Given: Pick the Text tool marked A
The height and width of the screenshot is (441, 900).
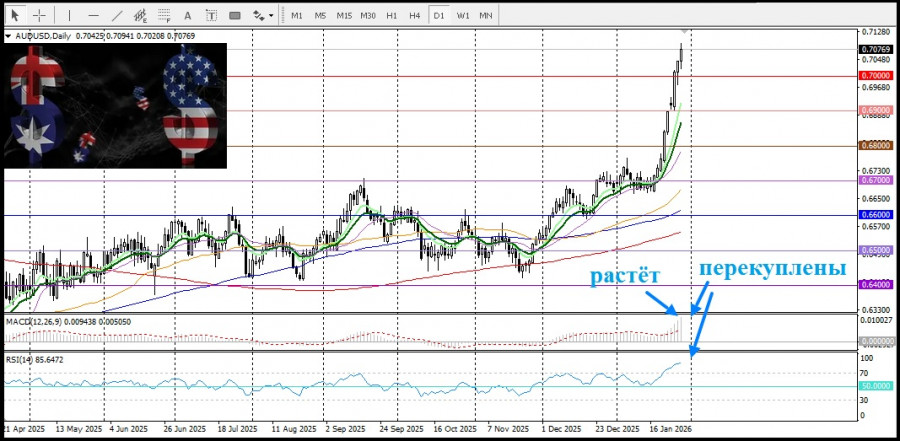Looking at the screenshot, I should 187,16.
